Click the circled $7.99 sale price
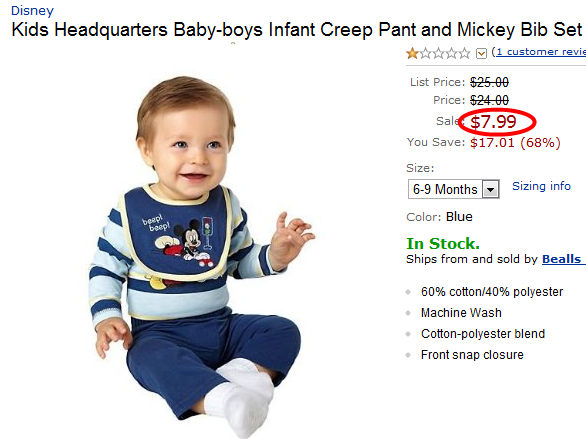Screen dimensions: 586x444 (x=493, y=121)
